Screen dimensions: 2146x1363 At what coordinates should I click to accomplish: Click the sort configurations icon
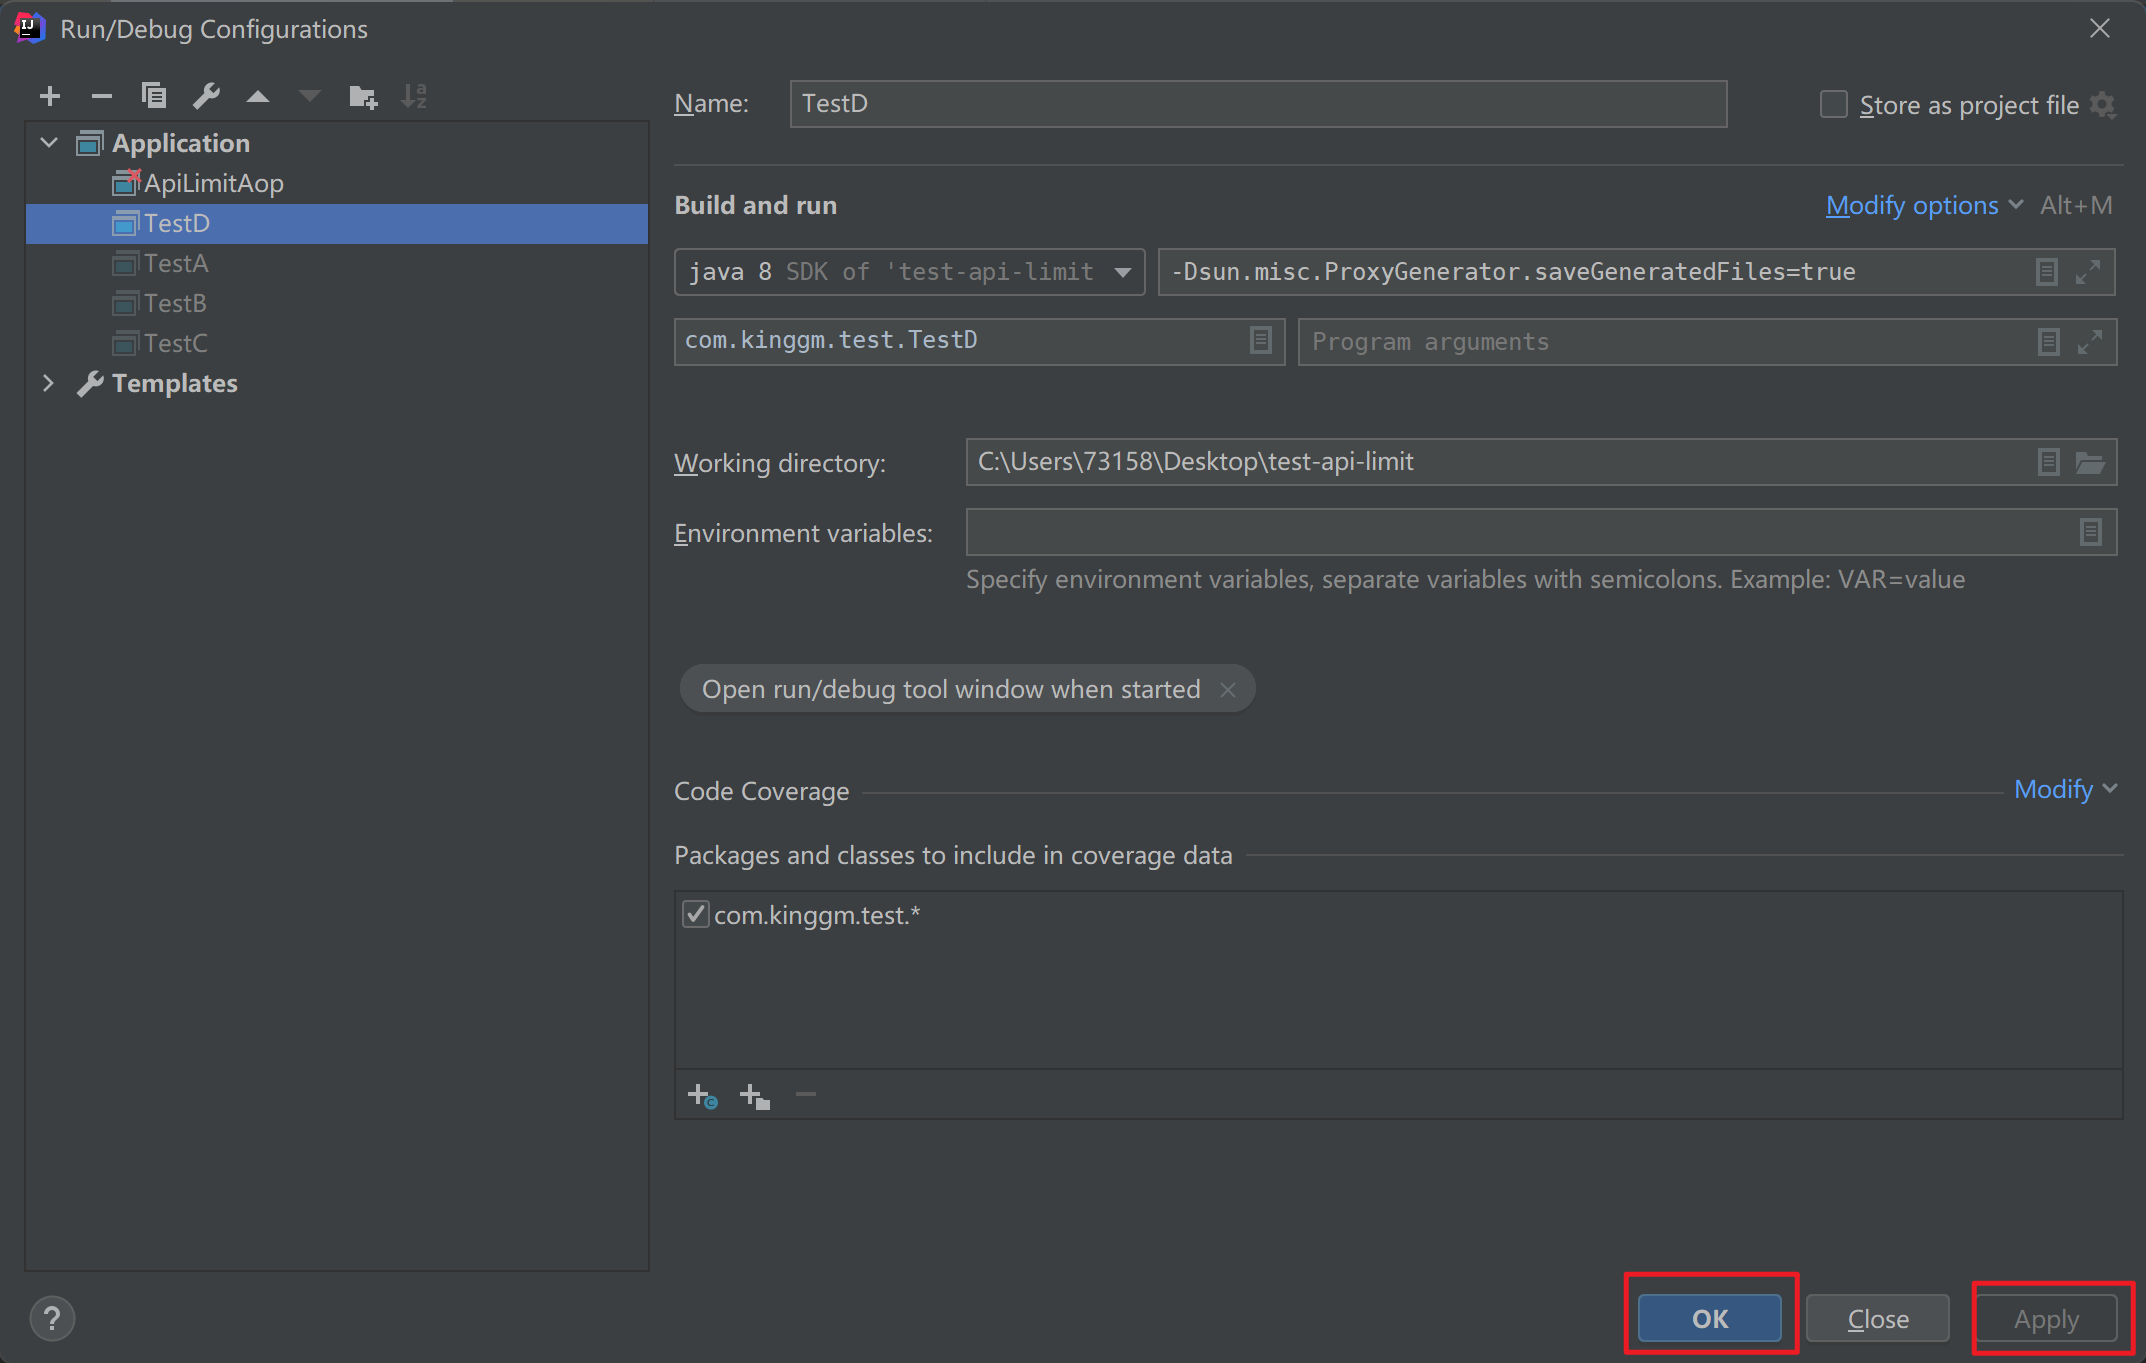416,97
